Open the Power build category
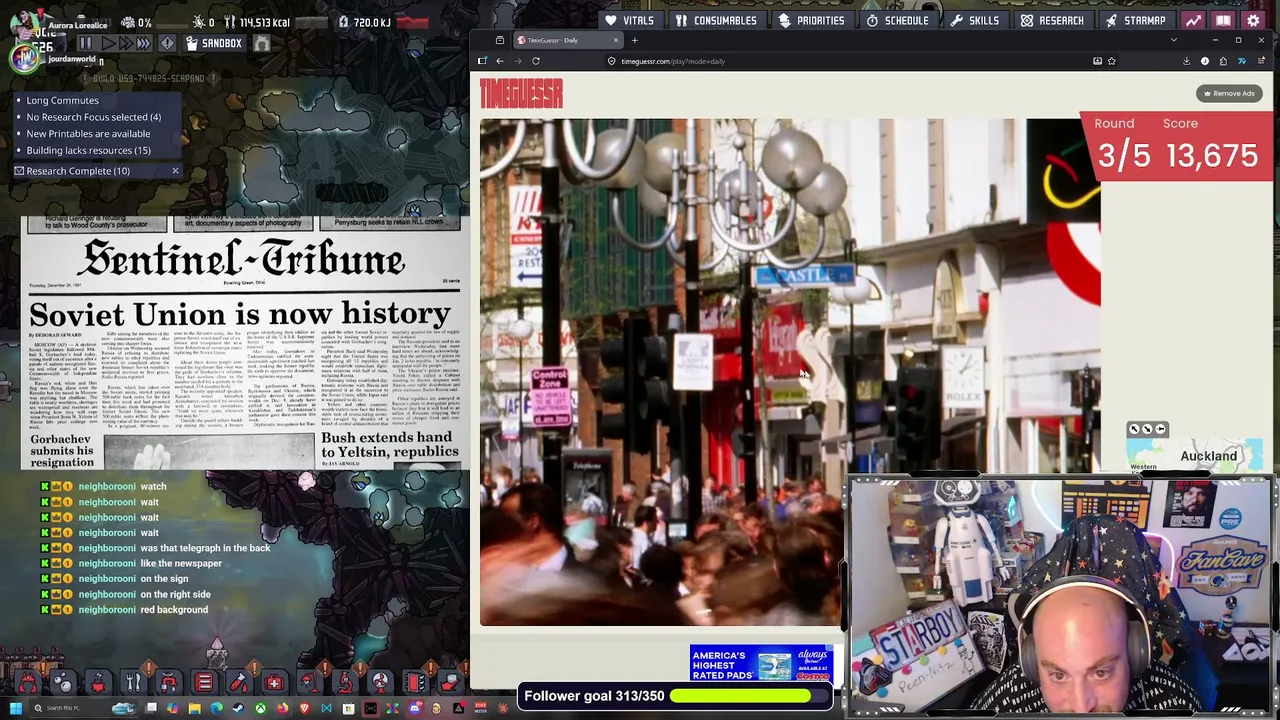 click(x=98, y=683)
